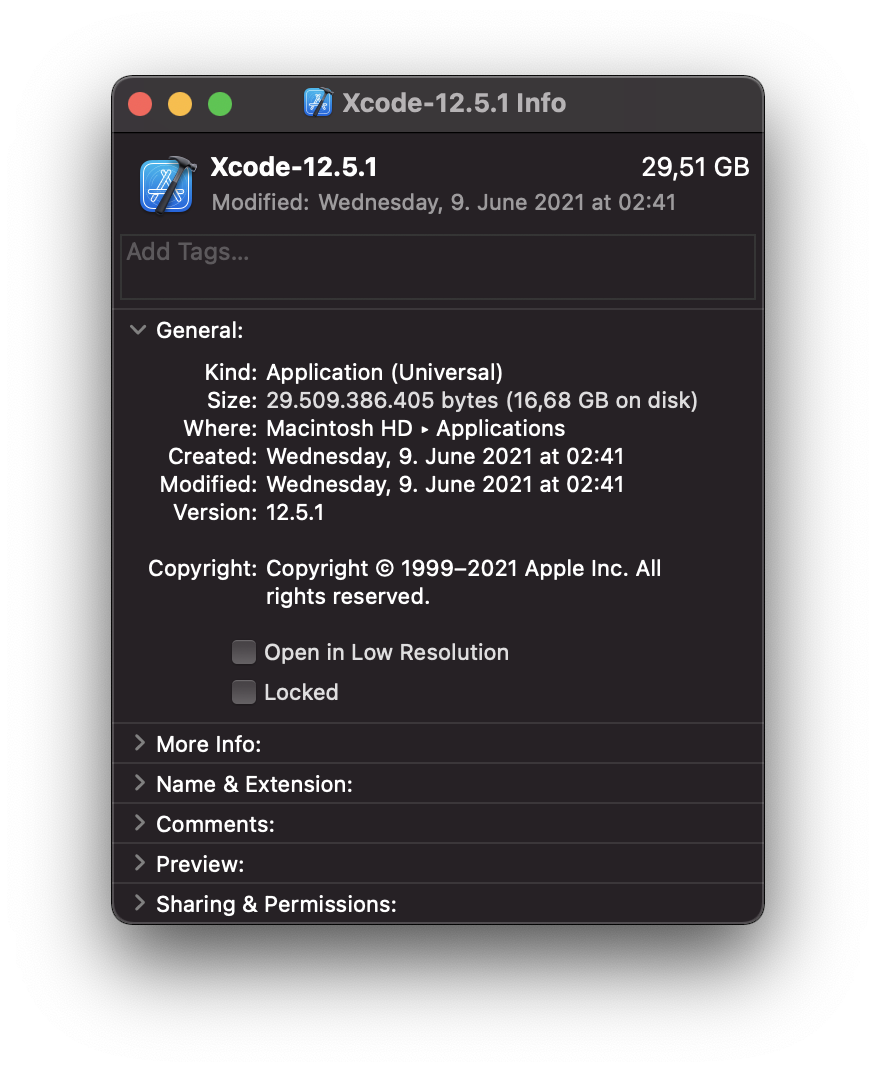Click the Add Tags input field
Image resolution: width=876 pixels, height=1072 pixels.
[437, 267]
